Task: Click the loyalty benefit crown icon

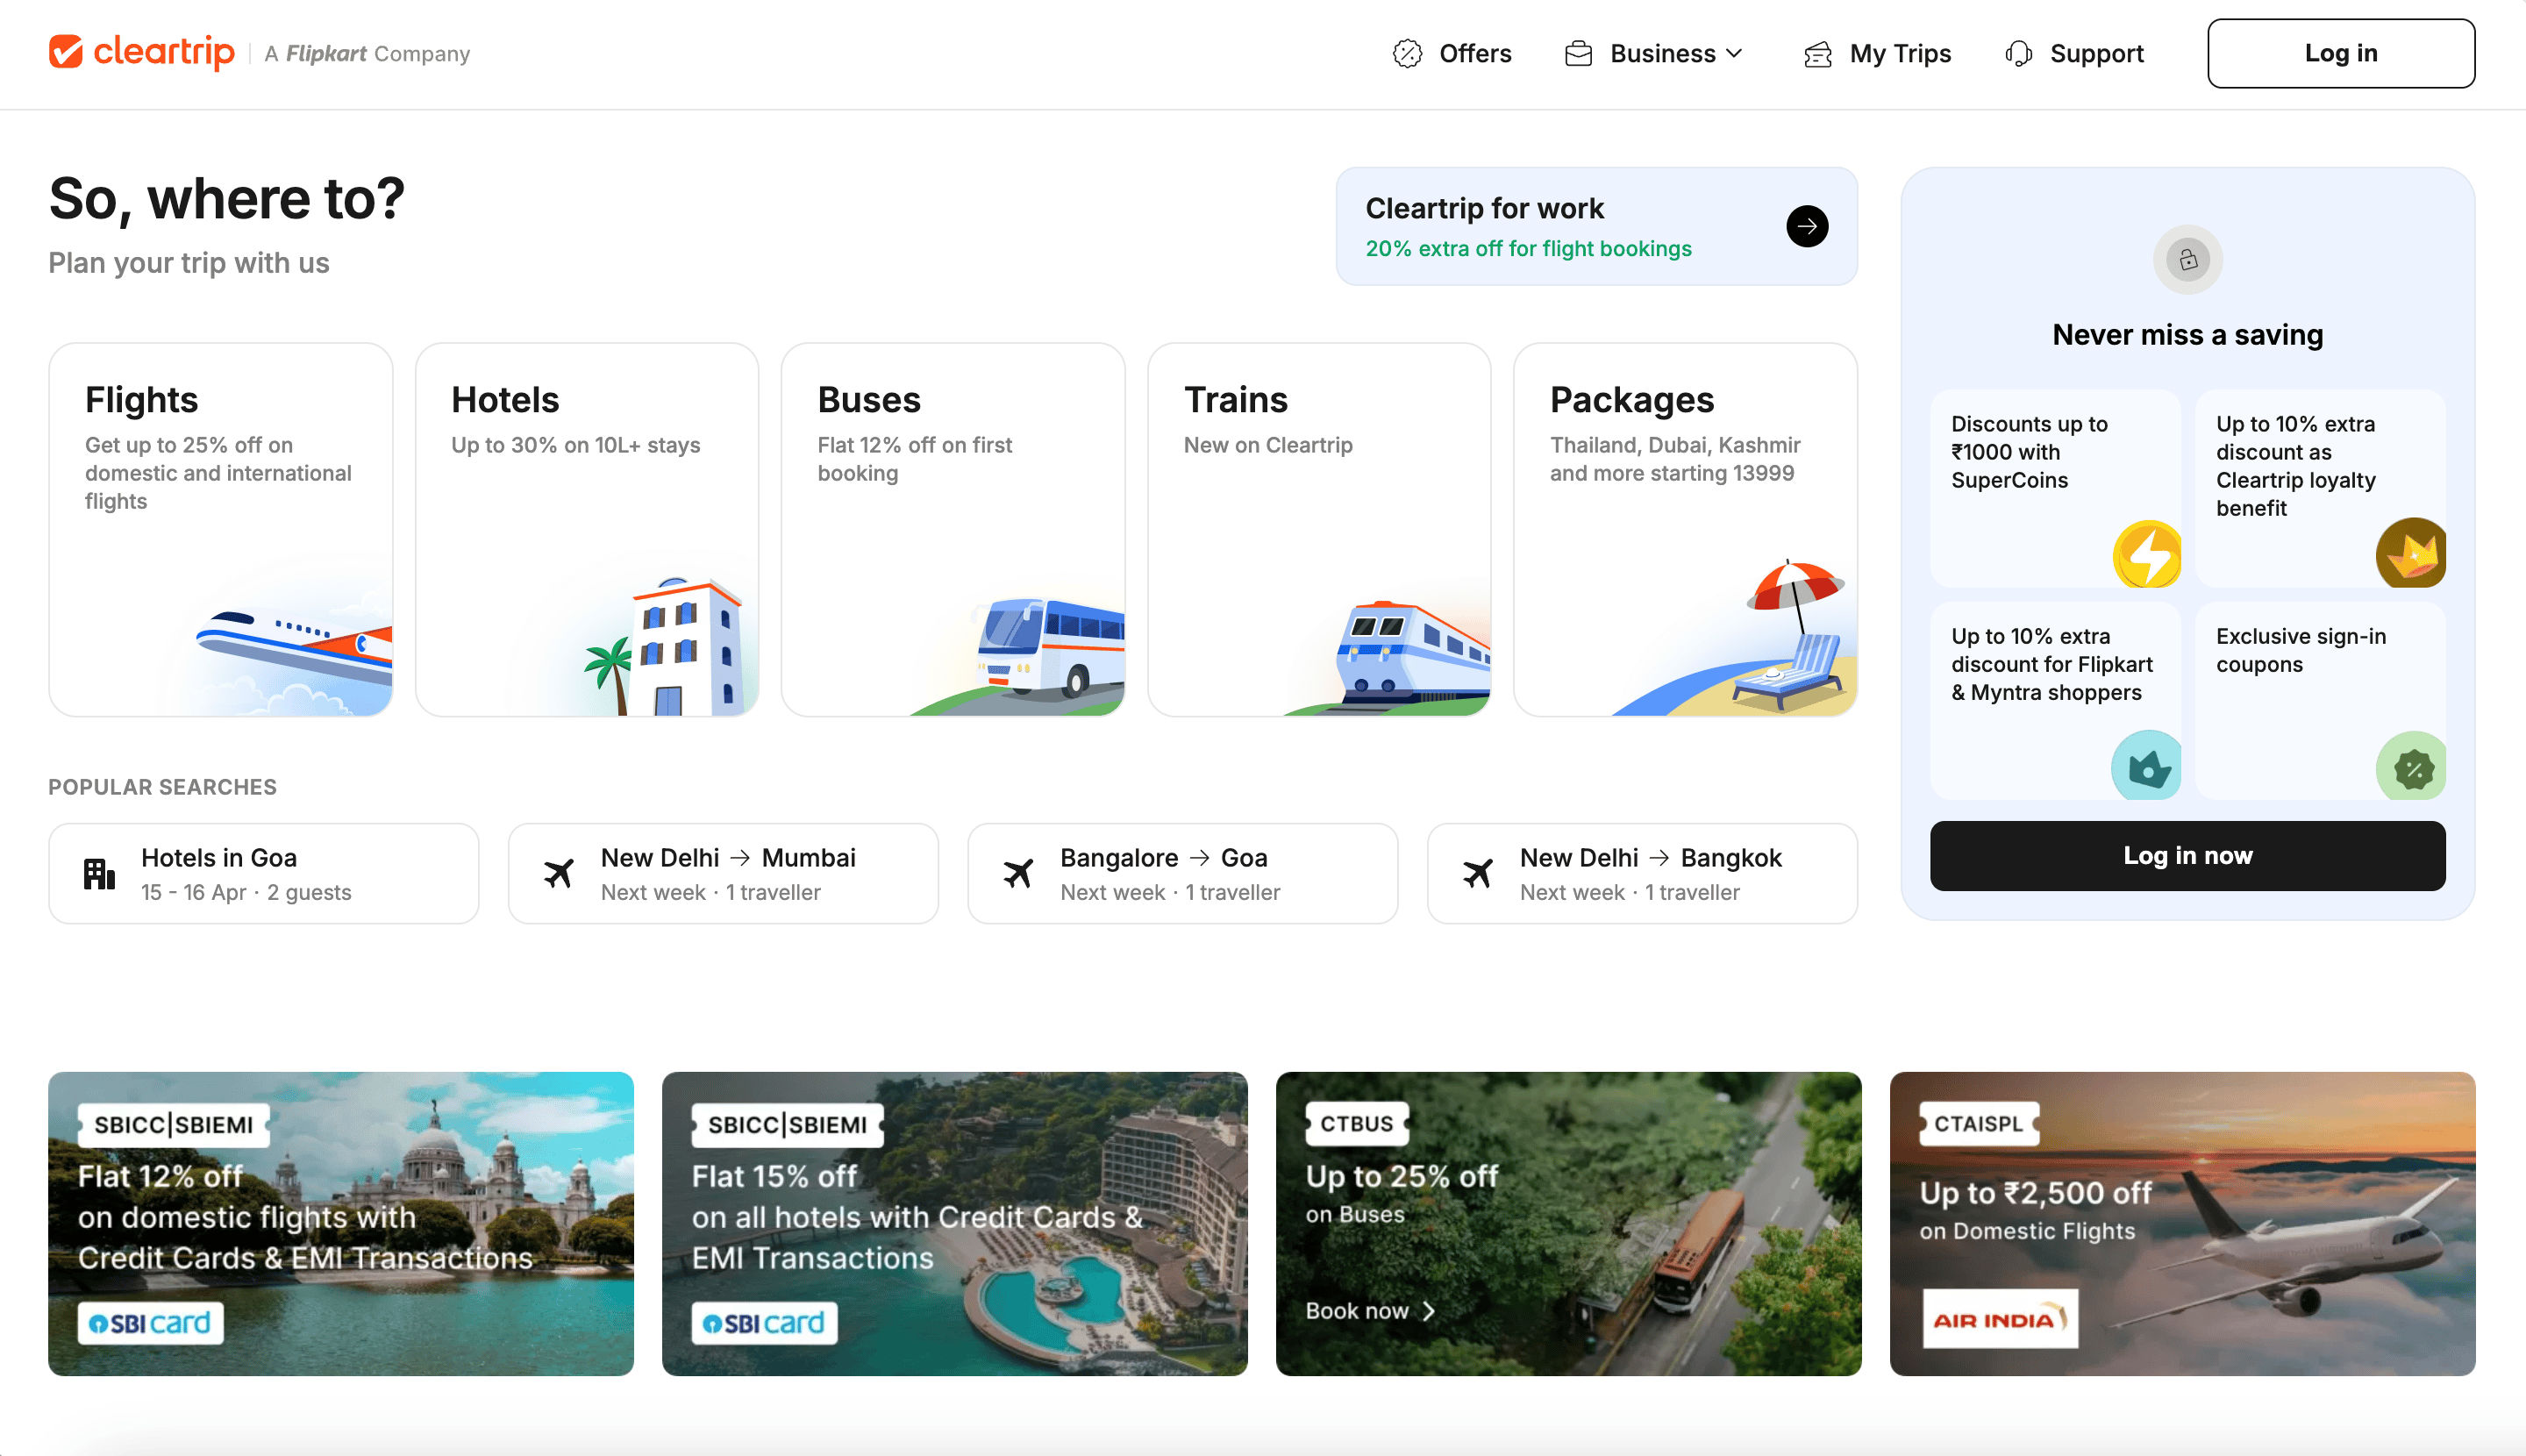Action: click(x=2411, y=552)
